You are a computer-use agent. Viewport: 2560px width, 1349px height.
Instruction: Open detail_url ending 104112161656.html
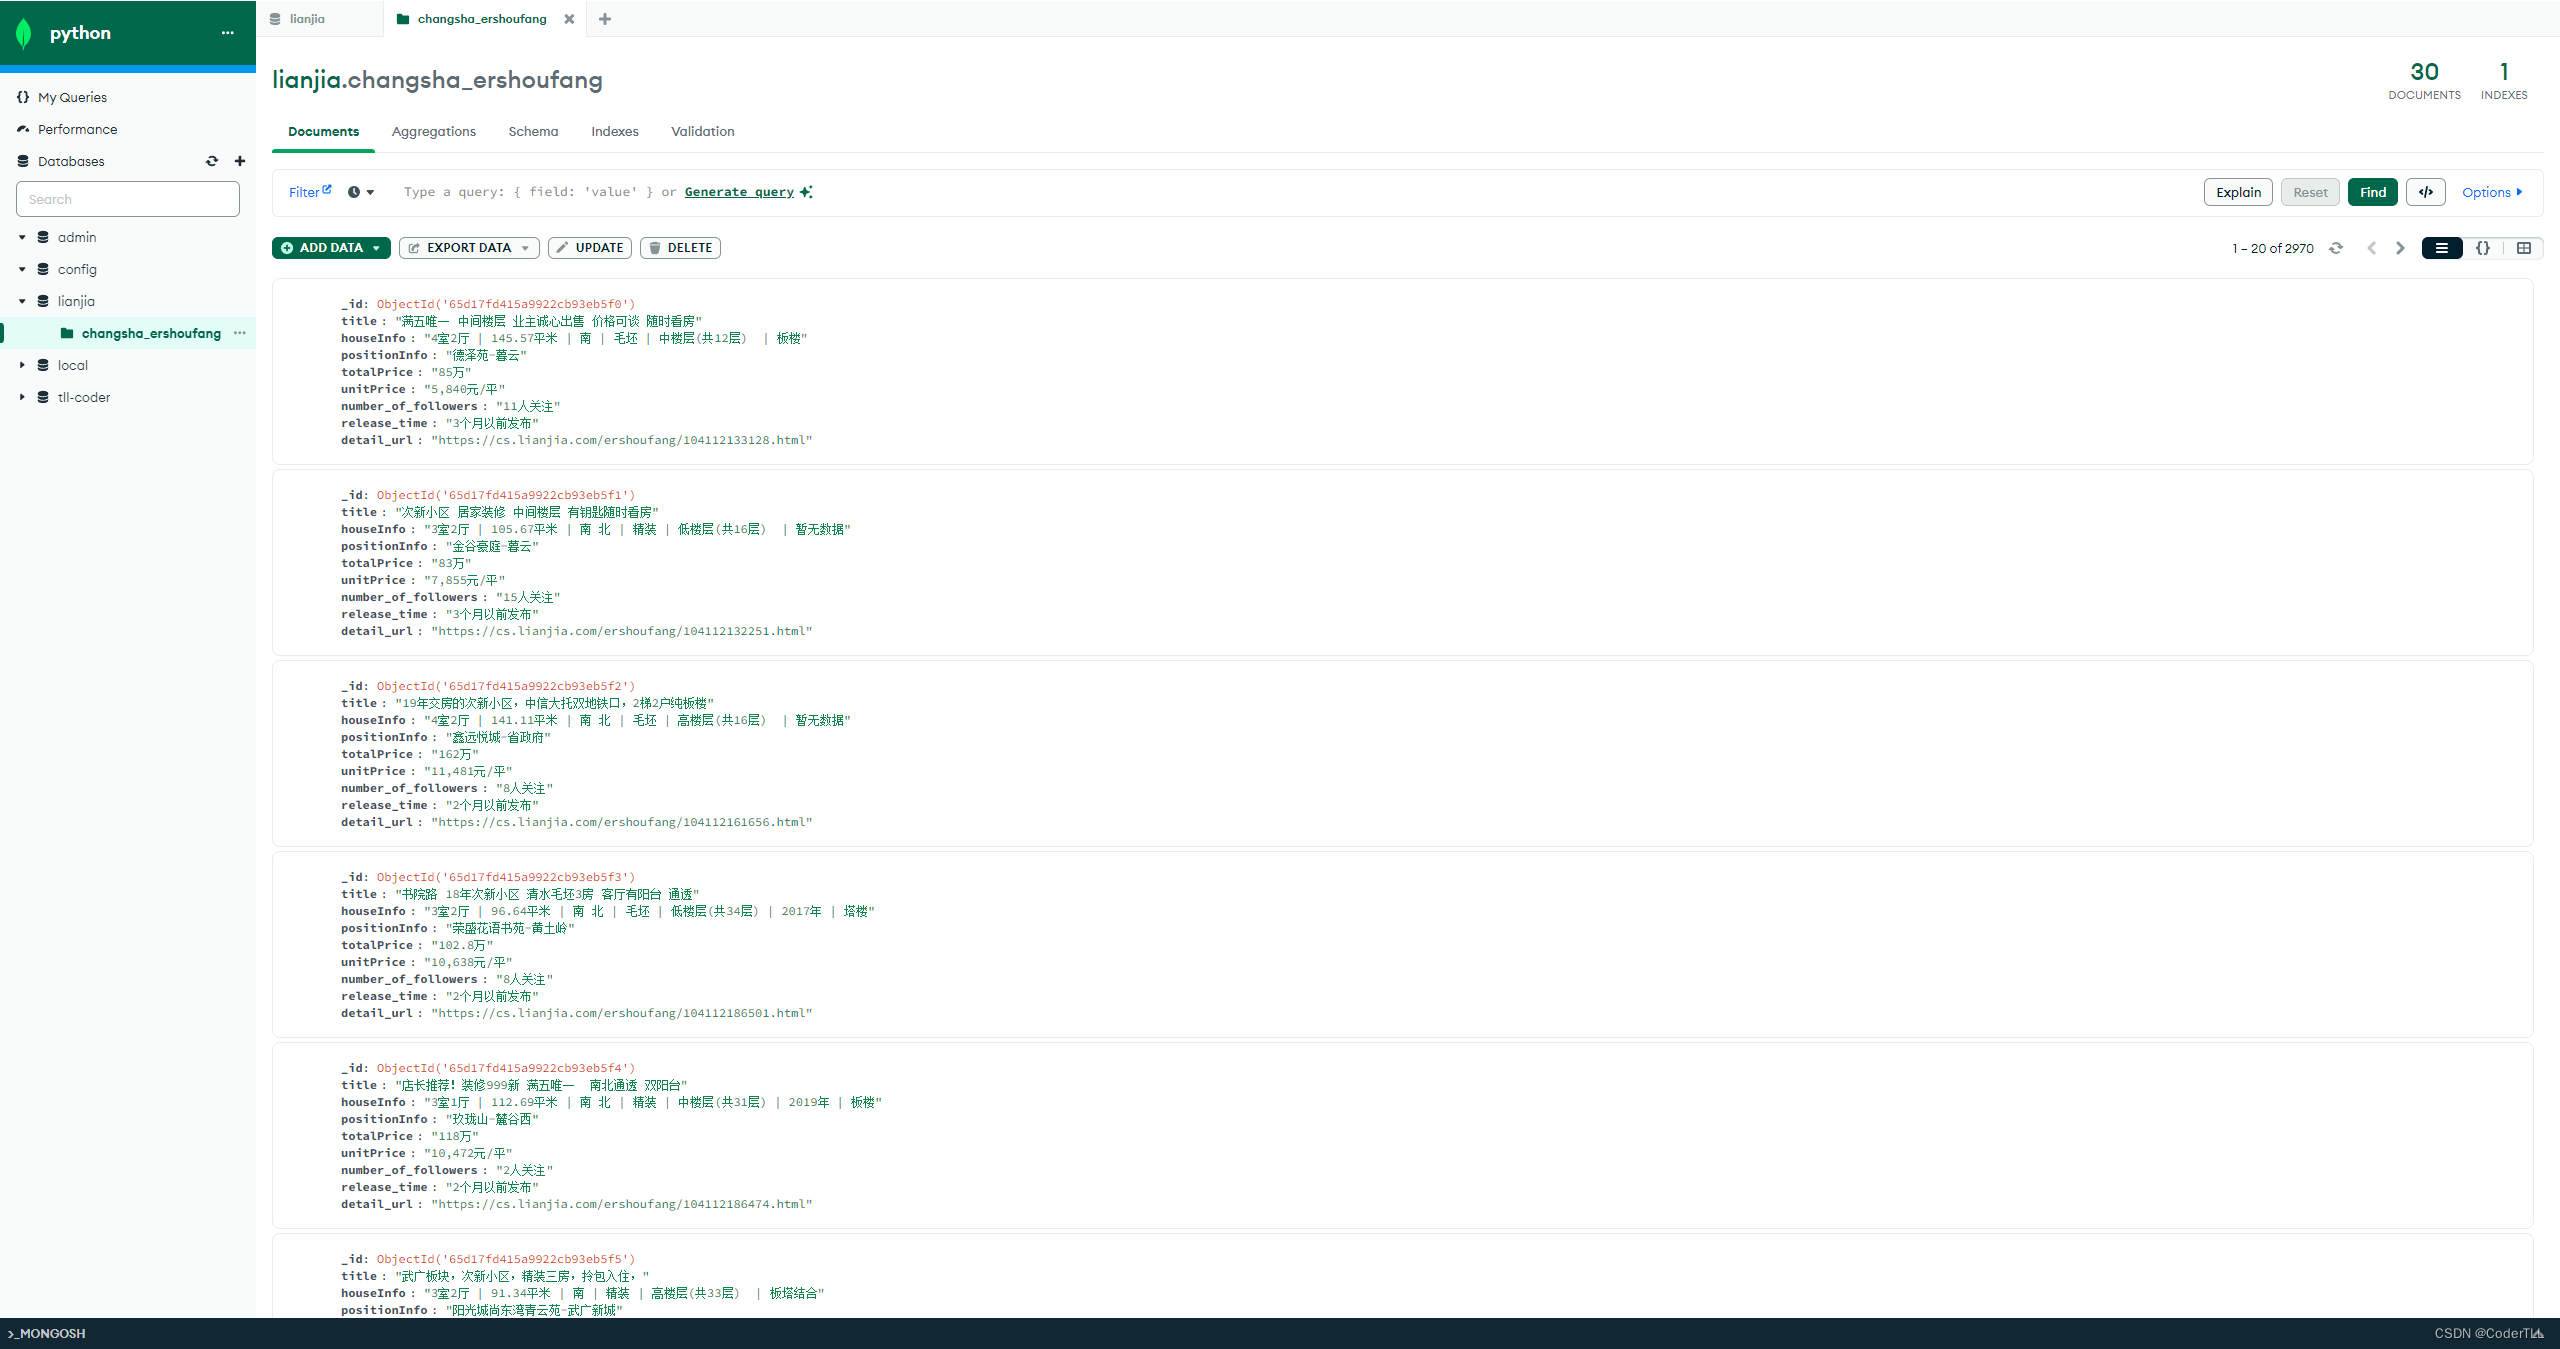tap(622, 822)
